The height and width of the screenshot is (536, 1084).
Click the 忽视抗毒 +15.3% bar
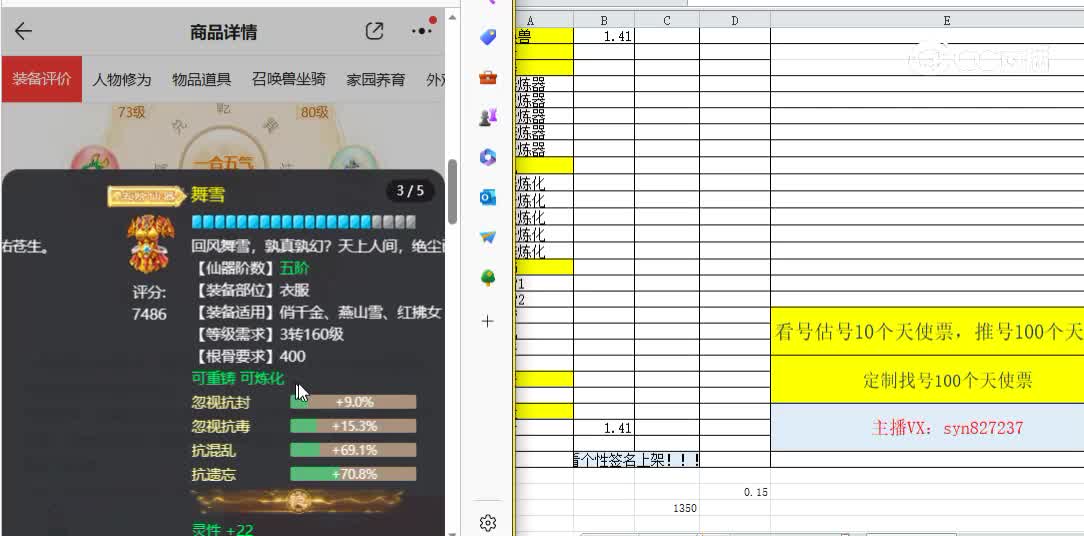click(x=353, y=426)
